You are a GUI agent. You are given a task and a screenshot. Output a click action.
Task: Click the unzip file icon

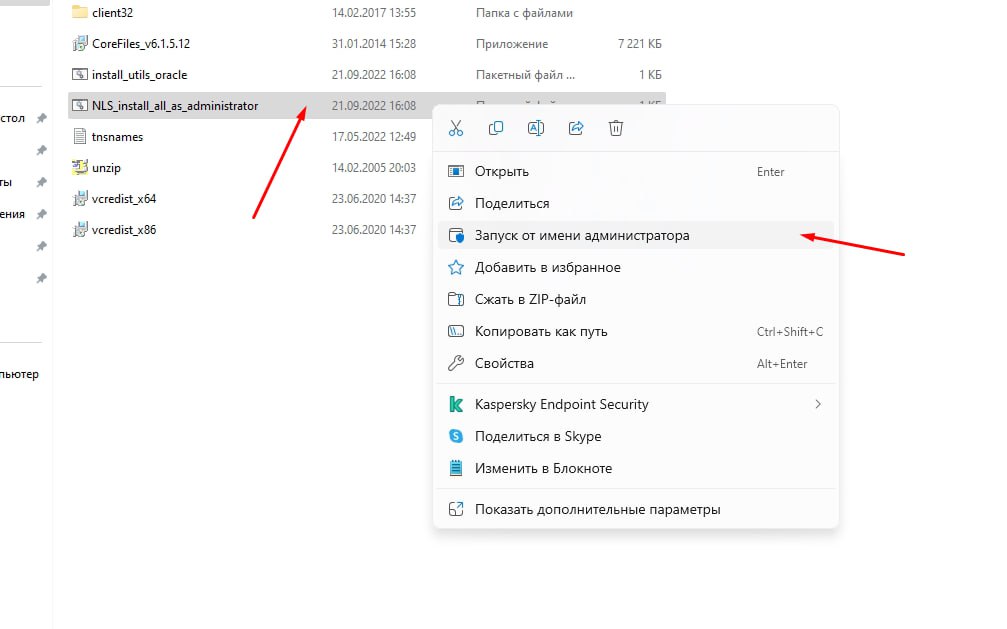click(x=80, y=168)
